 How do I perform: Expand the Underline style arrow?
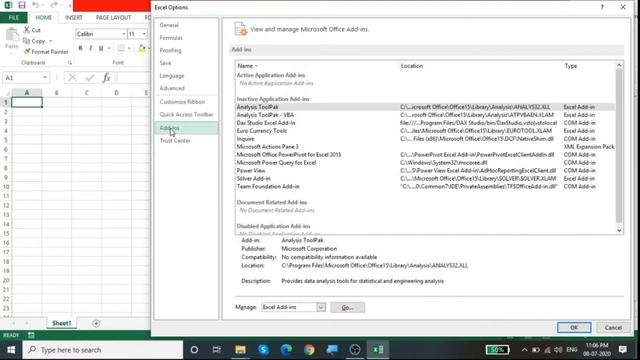pyautogui.click(x=109, y=48)
